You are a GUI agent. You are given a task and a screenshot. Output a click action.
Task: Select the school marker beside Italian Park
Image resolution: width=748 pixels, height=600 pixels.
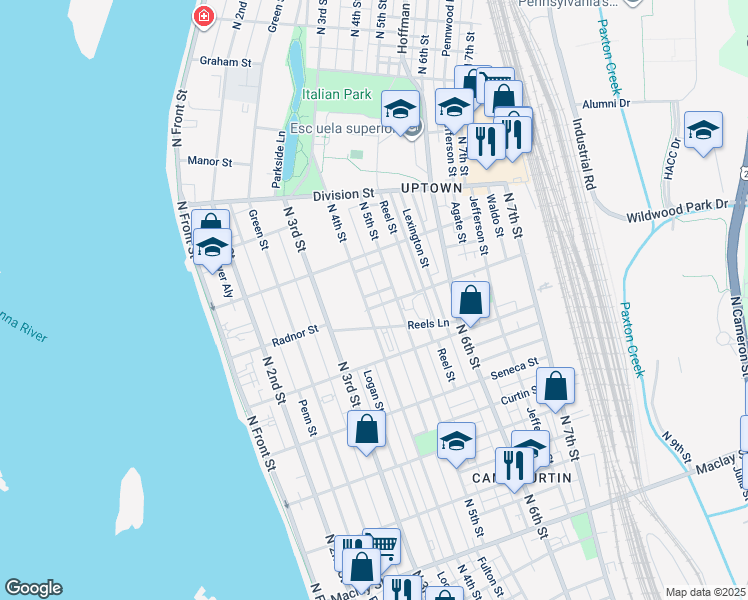click(401, 112)
